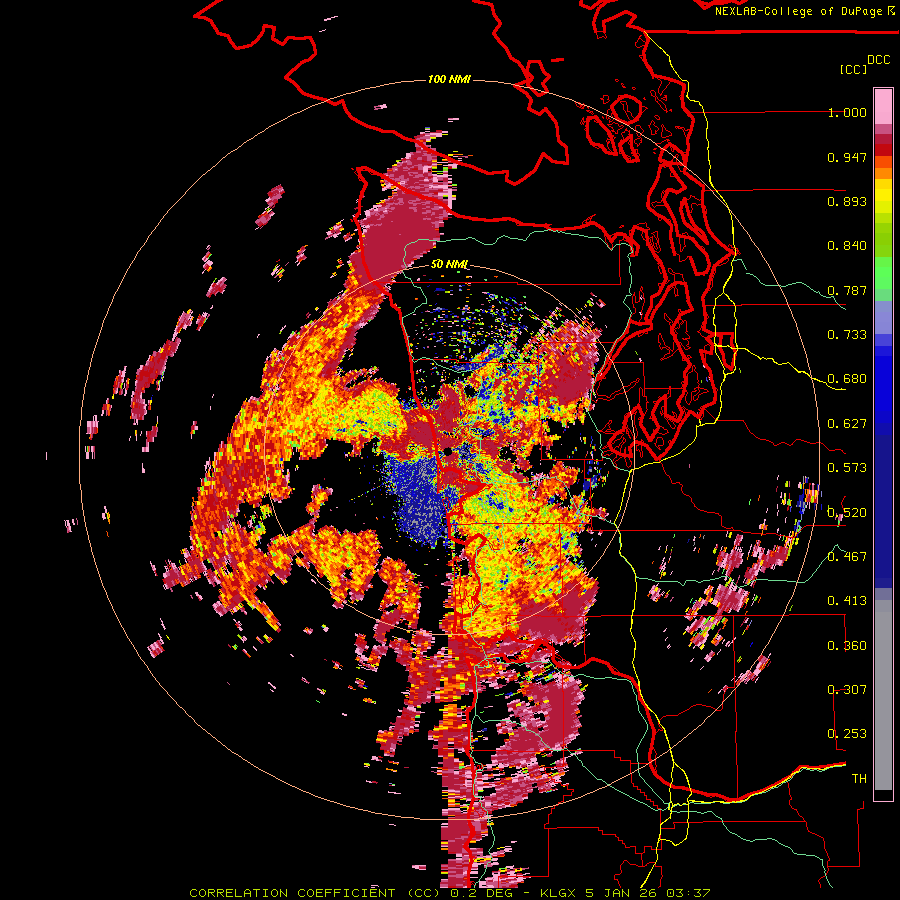900x900 pixels.
Task: Click the TH threshold label
Action: (x=859, y=778)
